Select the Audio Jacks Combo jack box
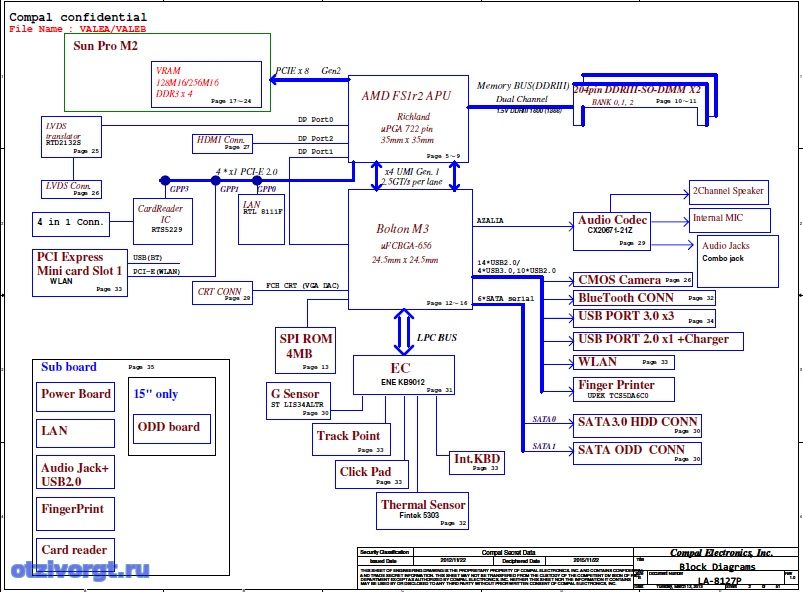 (x=737, y=261)
